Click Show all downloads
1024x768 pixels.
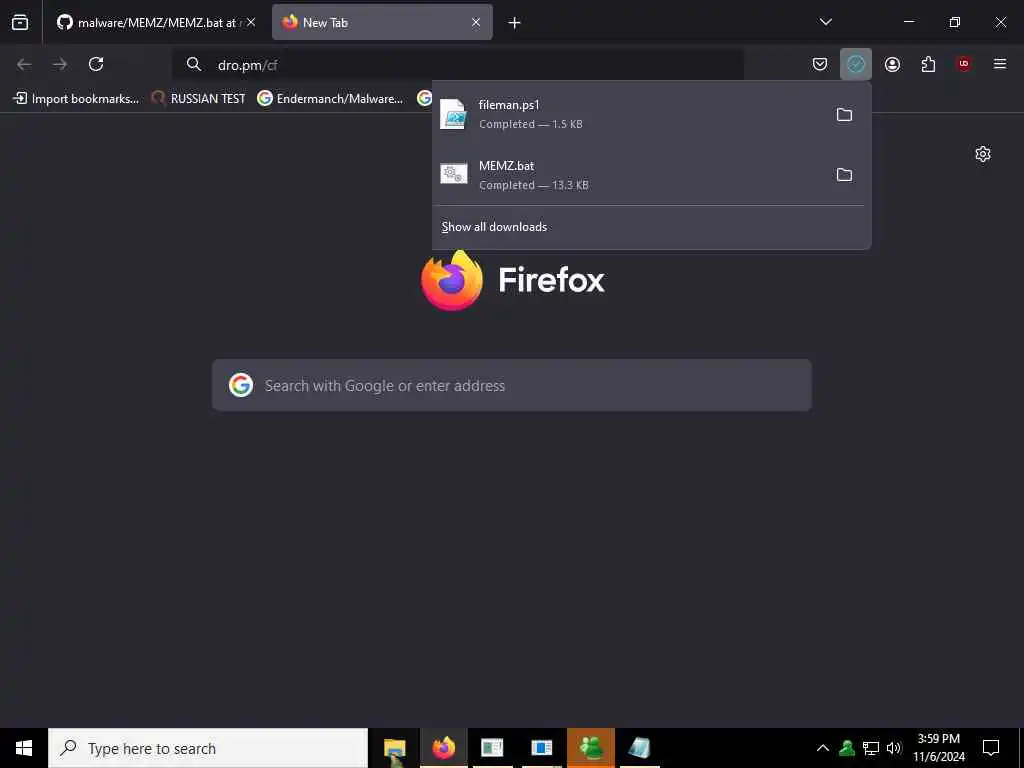tap(494, 227)
